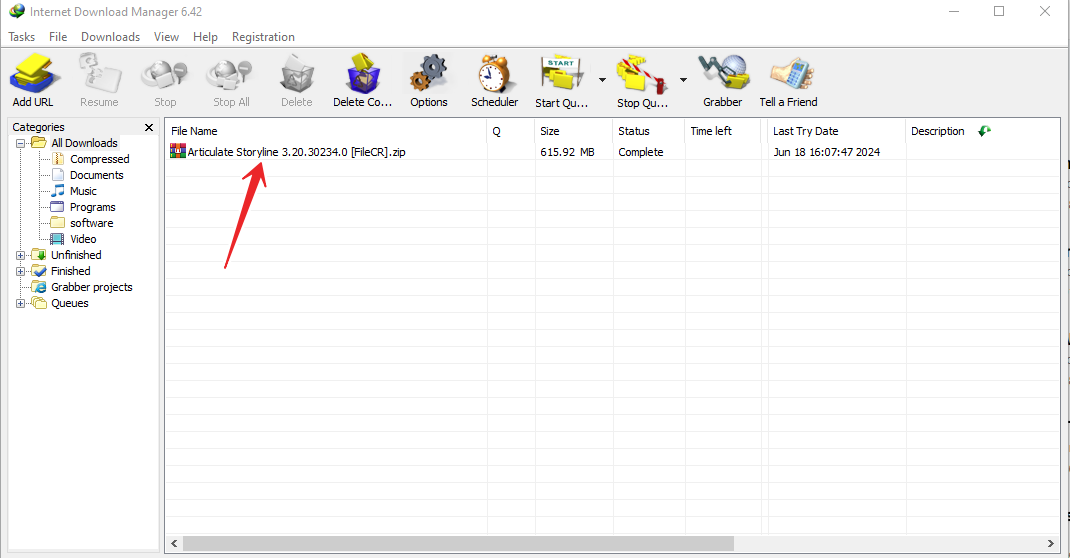The image size is (1070, 558).
Task: Click the Tell a Friend icon
Action: click(792, 74)
